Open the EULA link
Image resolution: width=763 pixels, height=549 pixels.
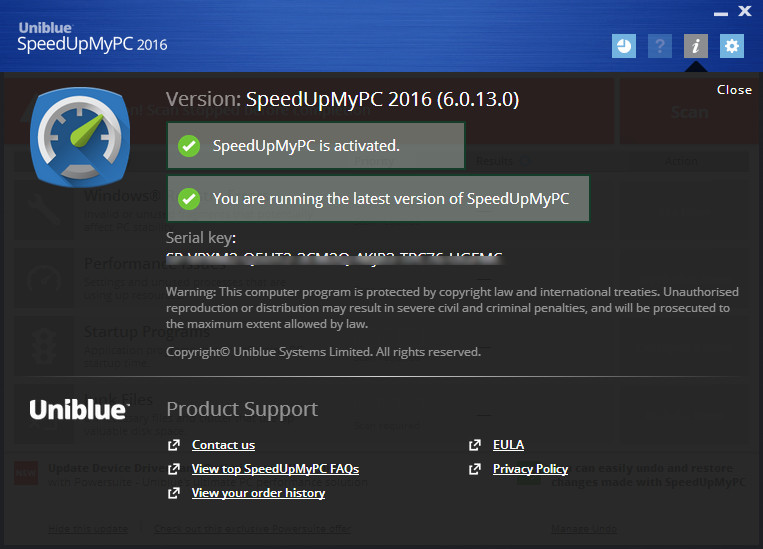tap(509, 445)
